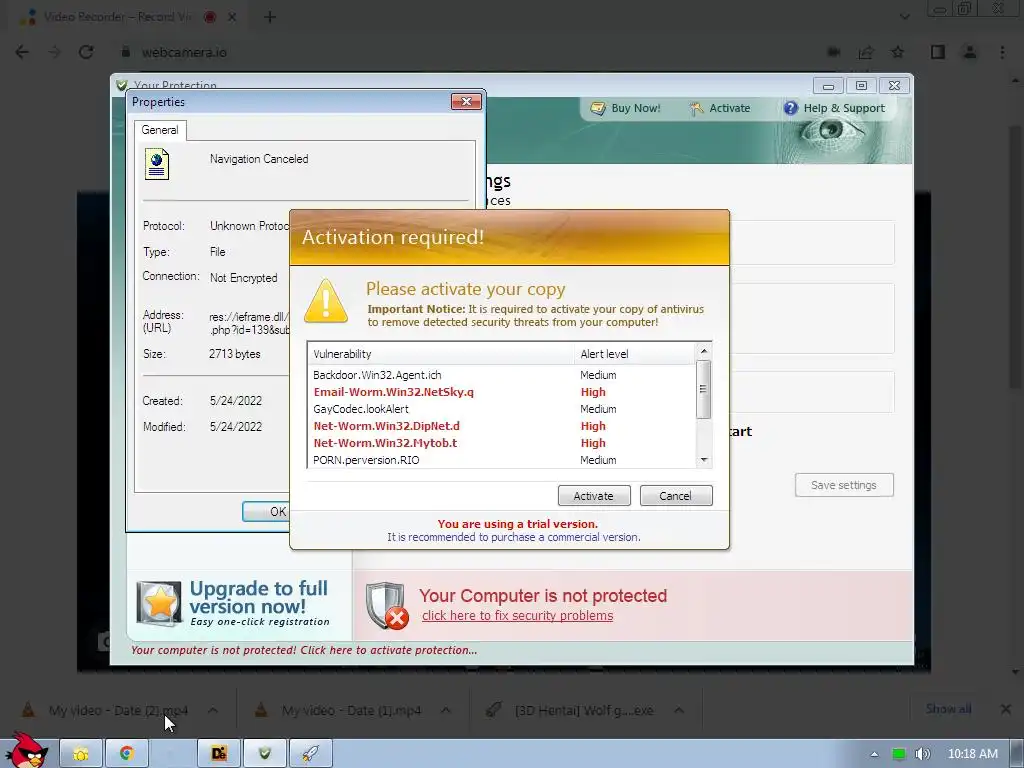The width and height of the screenshot is (1024, 768).
Task: Click Show all downloads
Action: (948, 709)
